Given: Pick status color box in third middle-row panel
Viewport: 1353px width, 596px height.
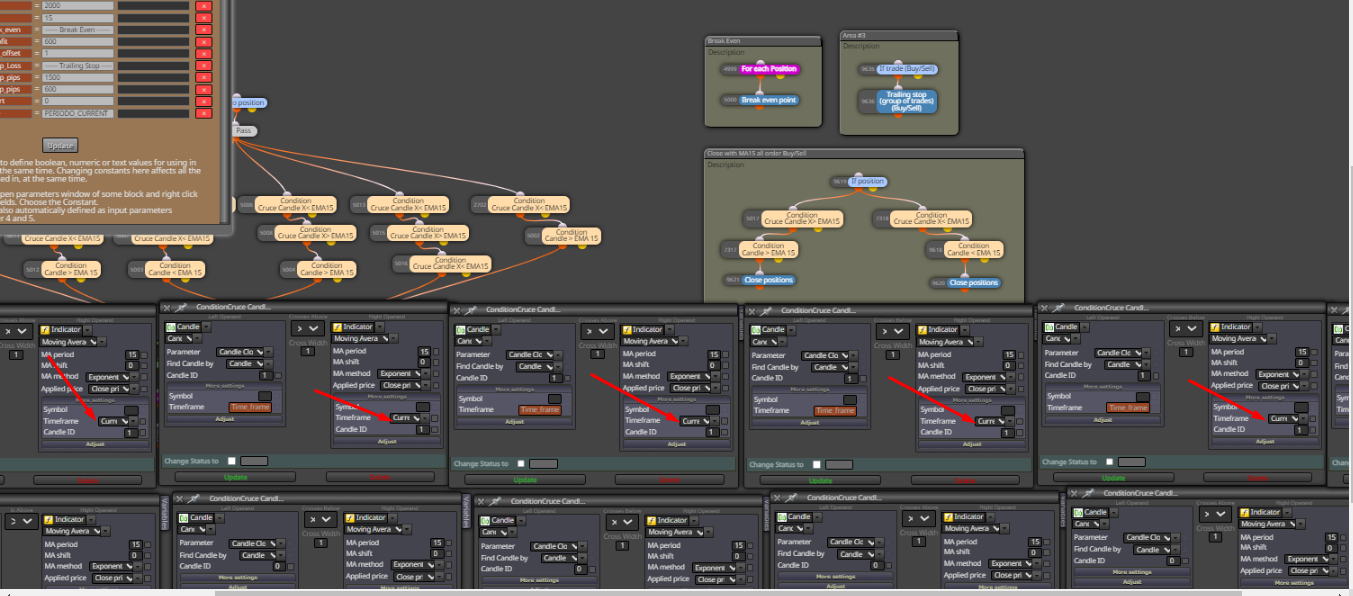Looking at the screenshot, I should click(838, 464).
